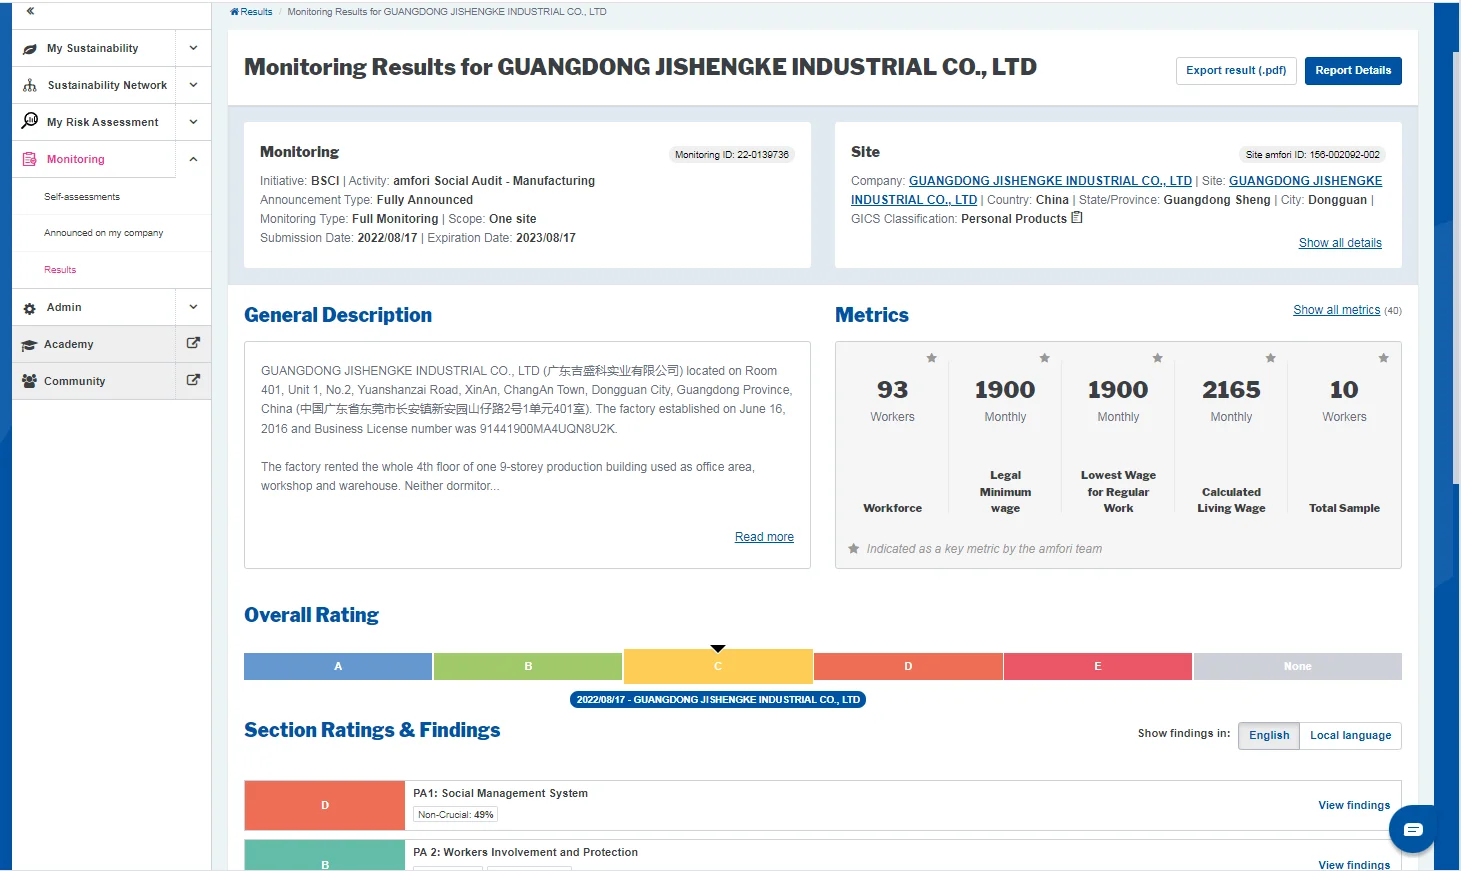Open Self-assessments submenu item
This screenshot has width=1461, height=871.
(82, 197)
